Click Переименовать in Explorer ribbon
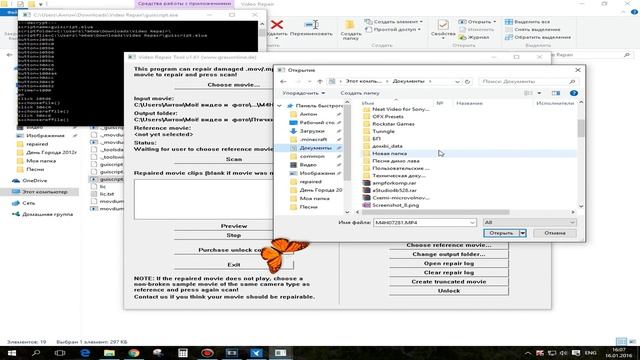The image size is (640, 360). (x=311, y=29)
